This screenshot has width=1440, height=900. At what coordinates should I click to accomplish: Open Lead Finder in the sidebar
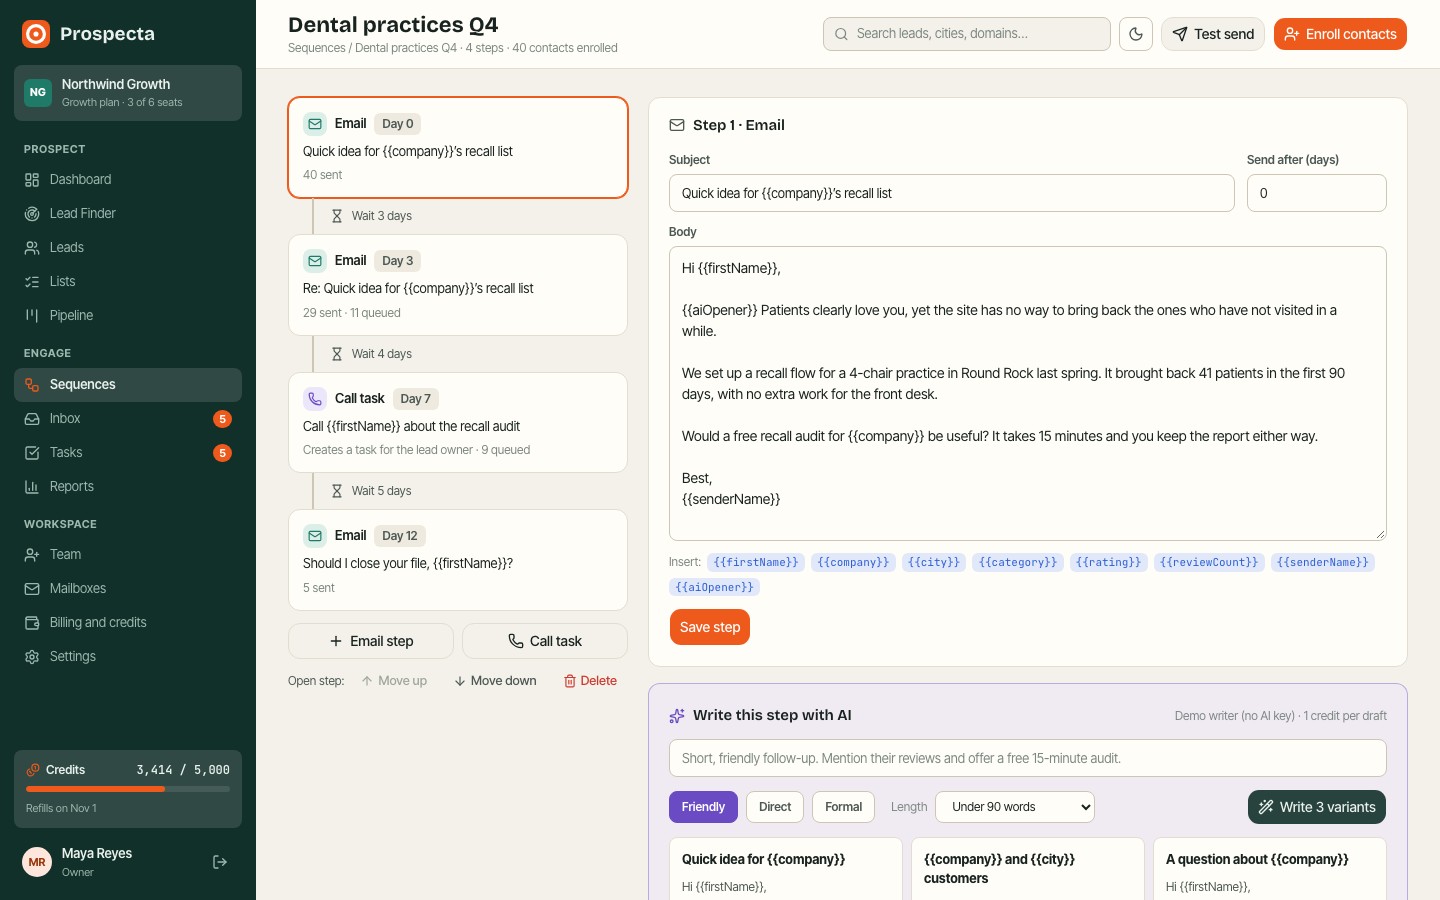(128, 214)
